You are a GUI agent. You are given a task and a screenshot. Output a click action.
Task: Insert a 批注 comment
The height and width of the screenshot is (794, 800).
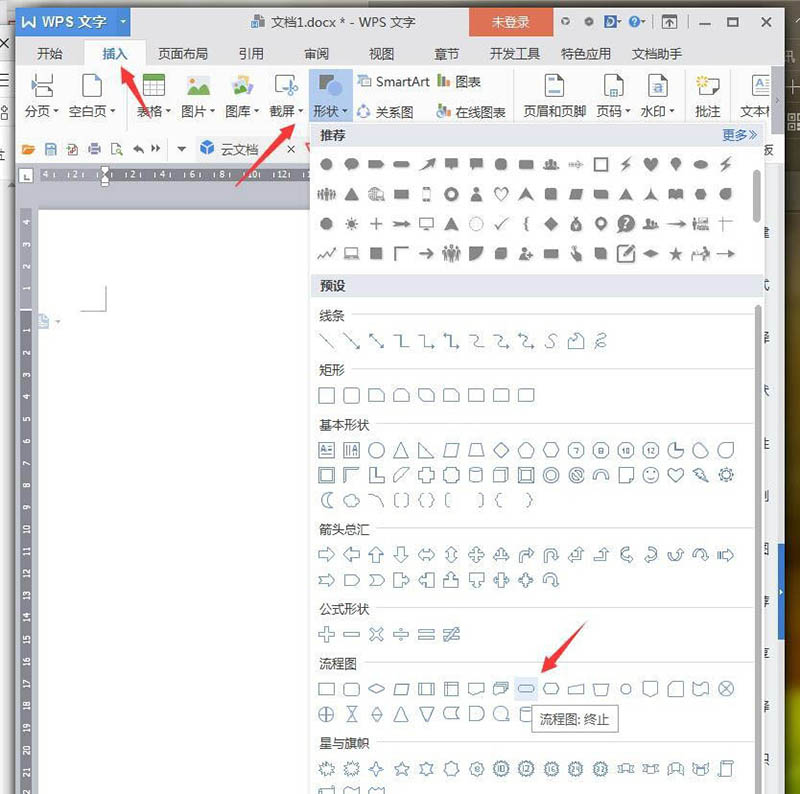click(x=708, y=96)
